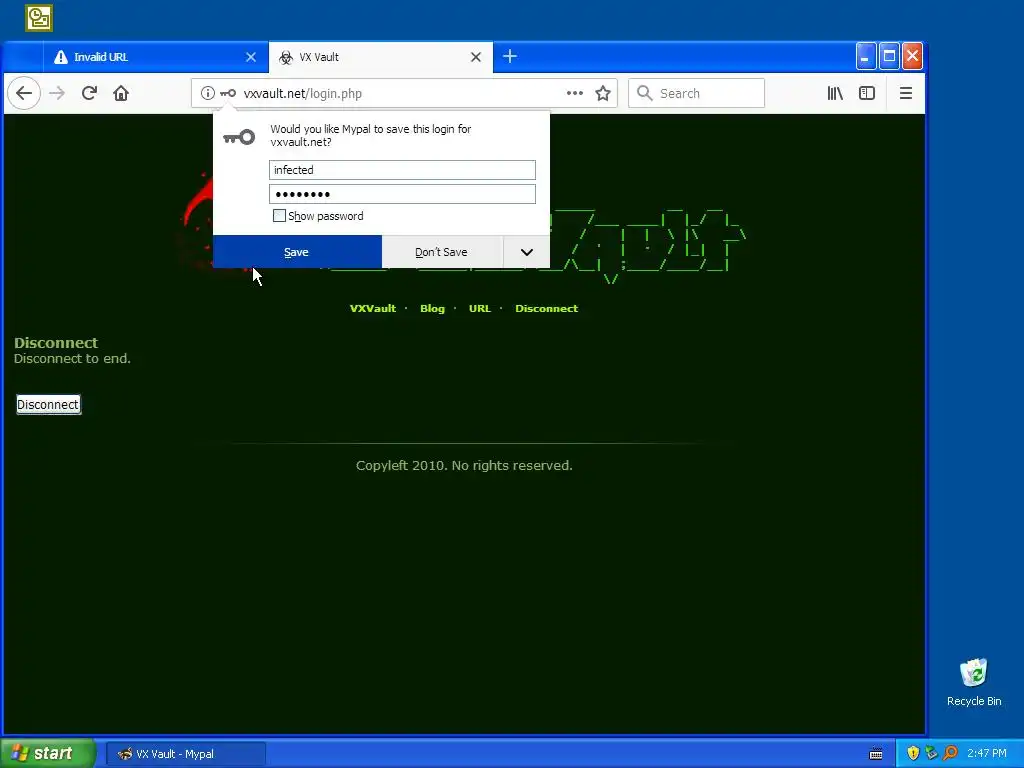
Task: Maximize the Mypal browser window
Action: click(x=889, y=57)
